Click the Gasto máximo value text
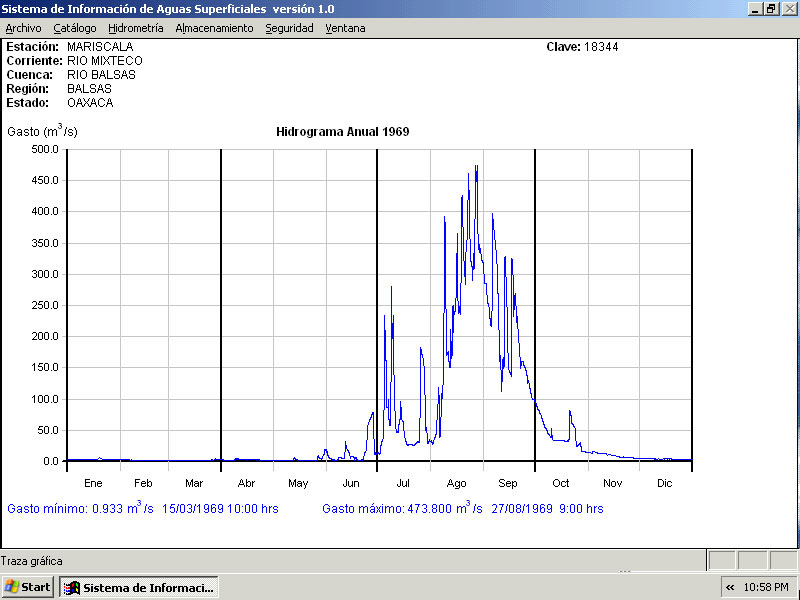The width and height of the screenshot is (800, 600). click(462, 509)
